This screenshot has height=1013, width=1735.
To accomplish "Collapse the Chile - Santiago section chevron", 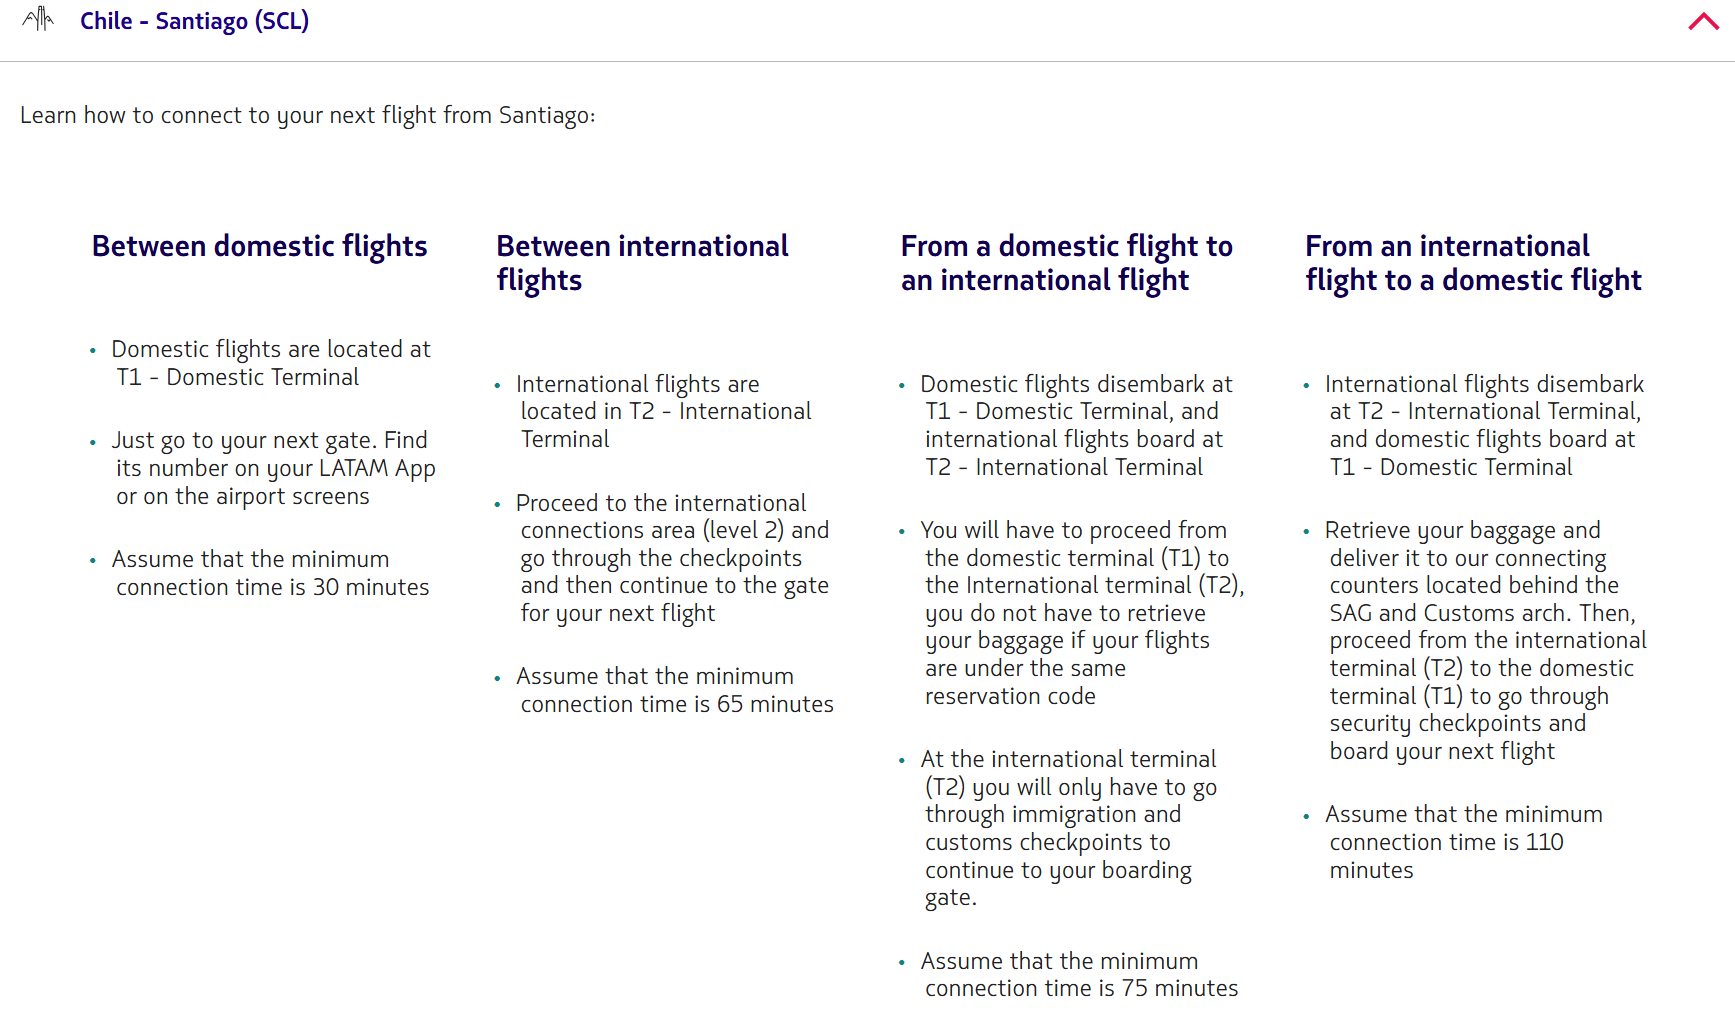I will (1703, 21).
